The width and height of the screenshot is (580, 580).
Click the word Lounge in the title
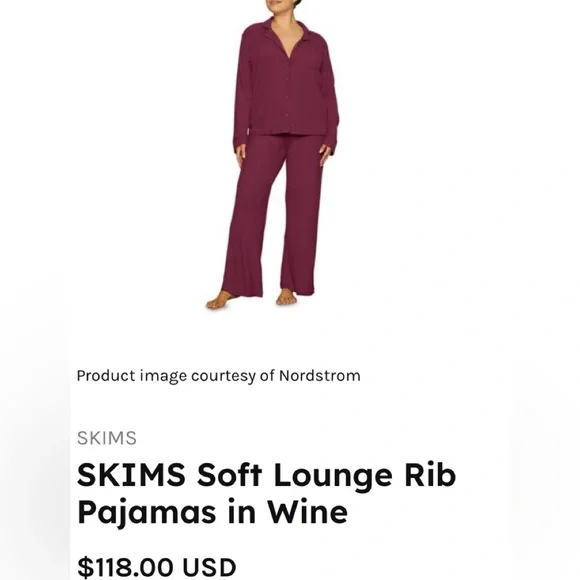coord(333,477)
